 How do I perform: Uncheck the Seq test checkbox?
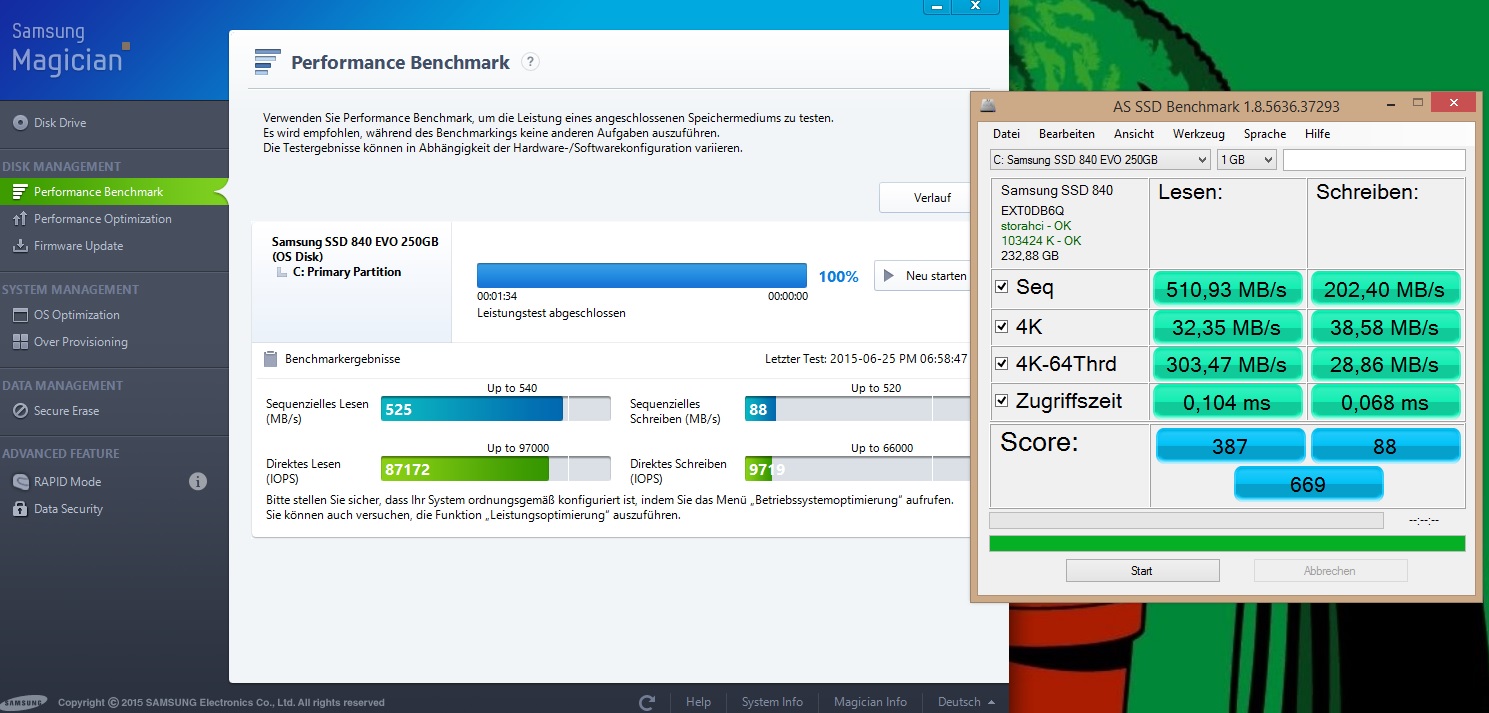coord(1002,288)
